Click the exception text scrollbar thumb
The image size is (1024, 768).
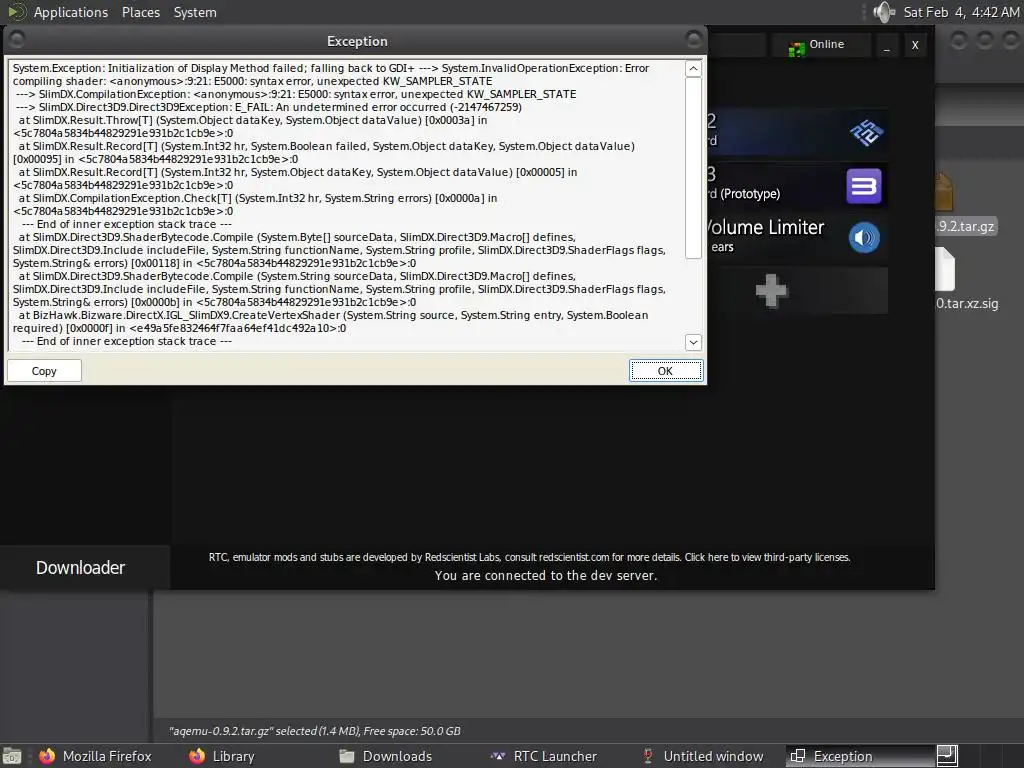pyautogui.click(x=694, y=168)
